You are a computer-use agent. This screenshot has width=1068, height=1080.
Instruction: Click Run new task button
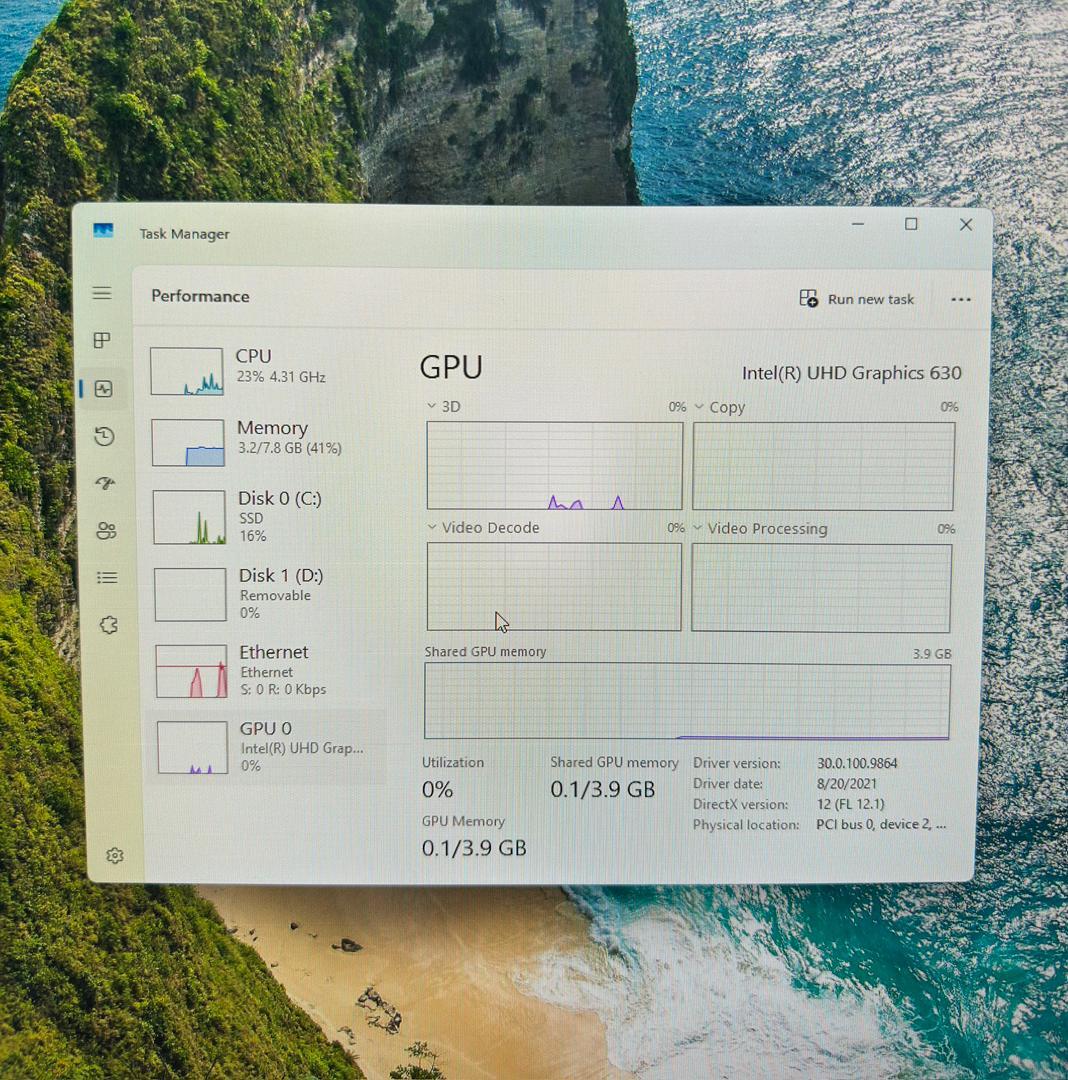[857, 299]
